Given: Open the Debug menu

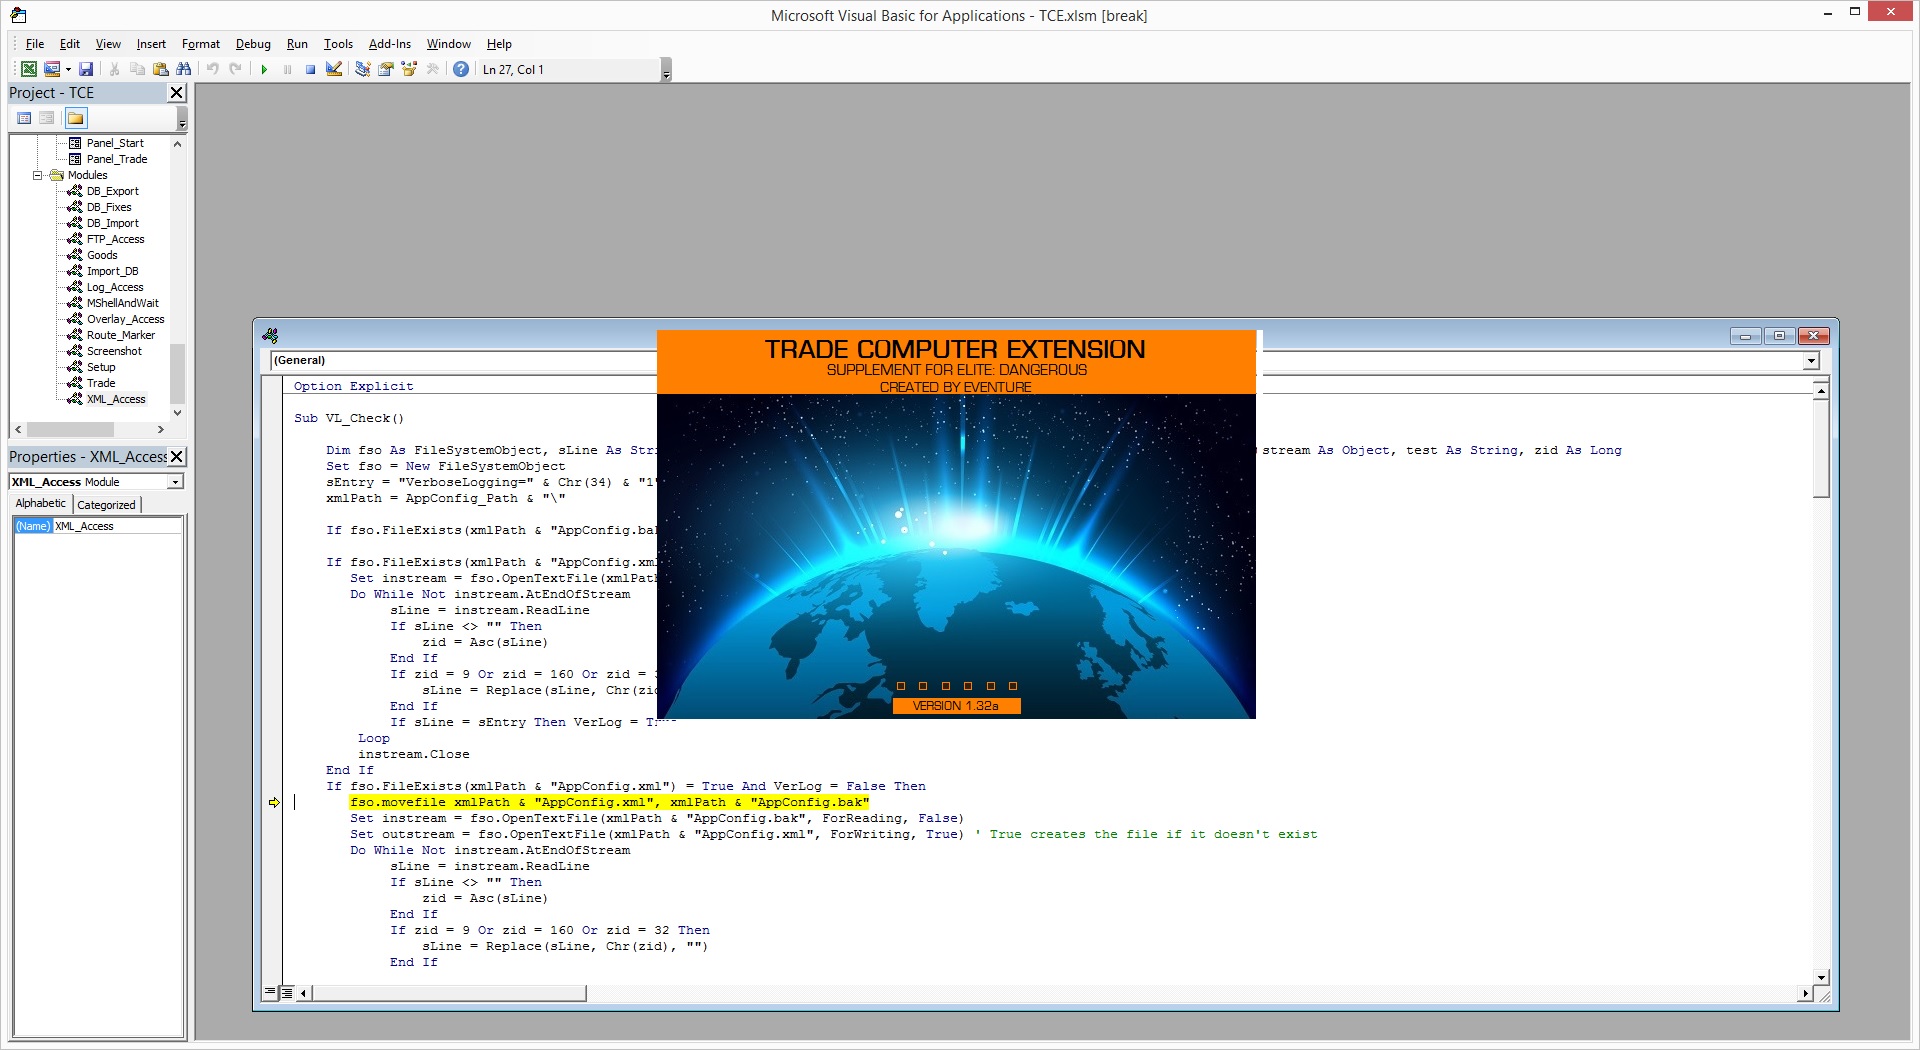Looking at the screenshot, I should click(x=253, y=44).
